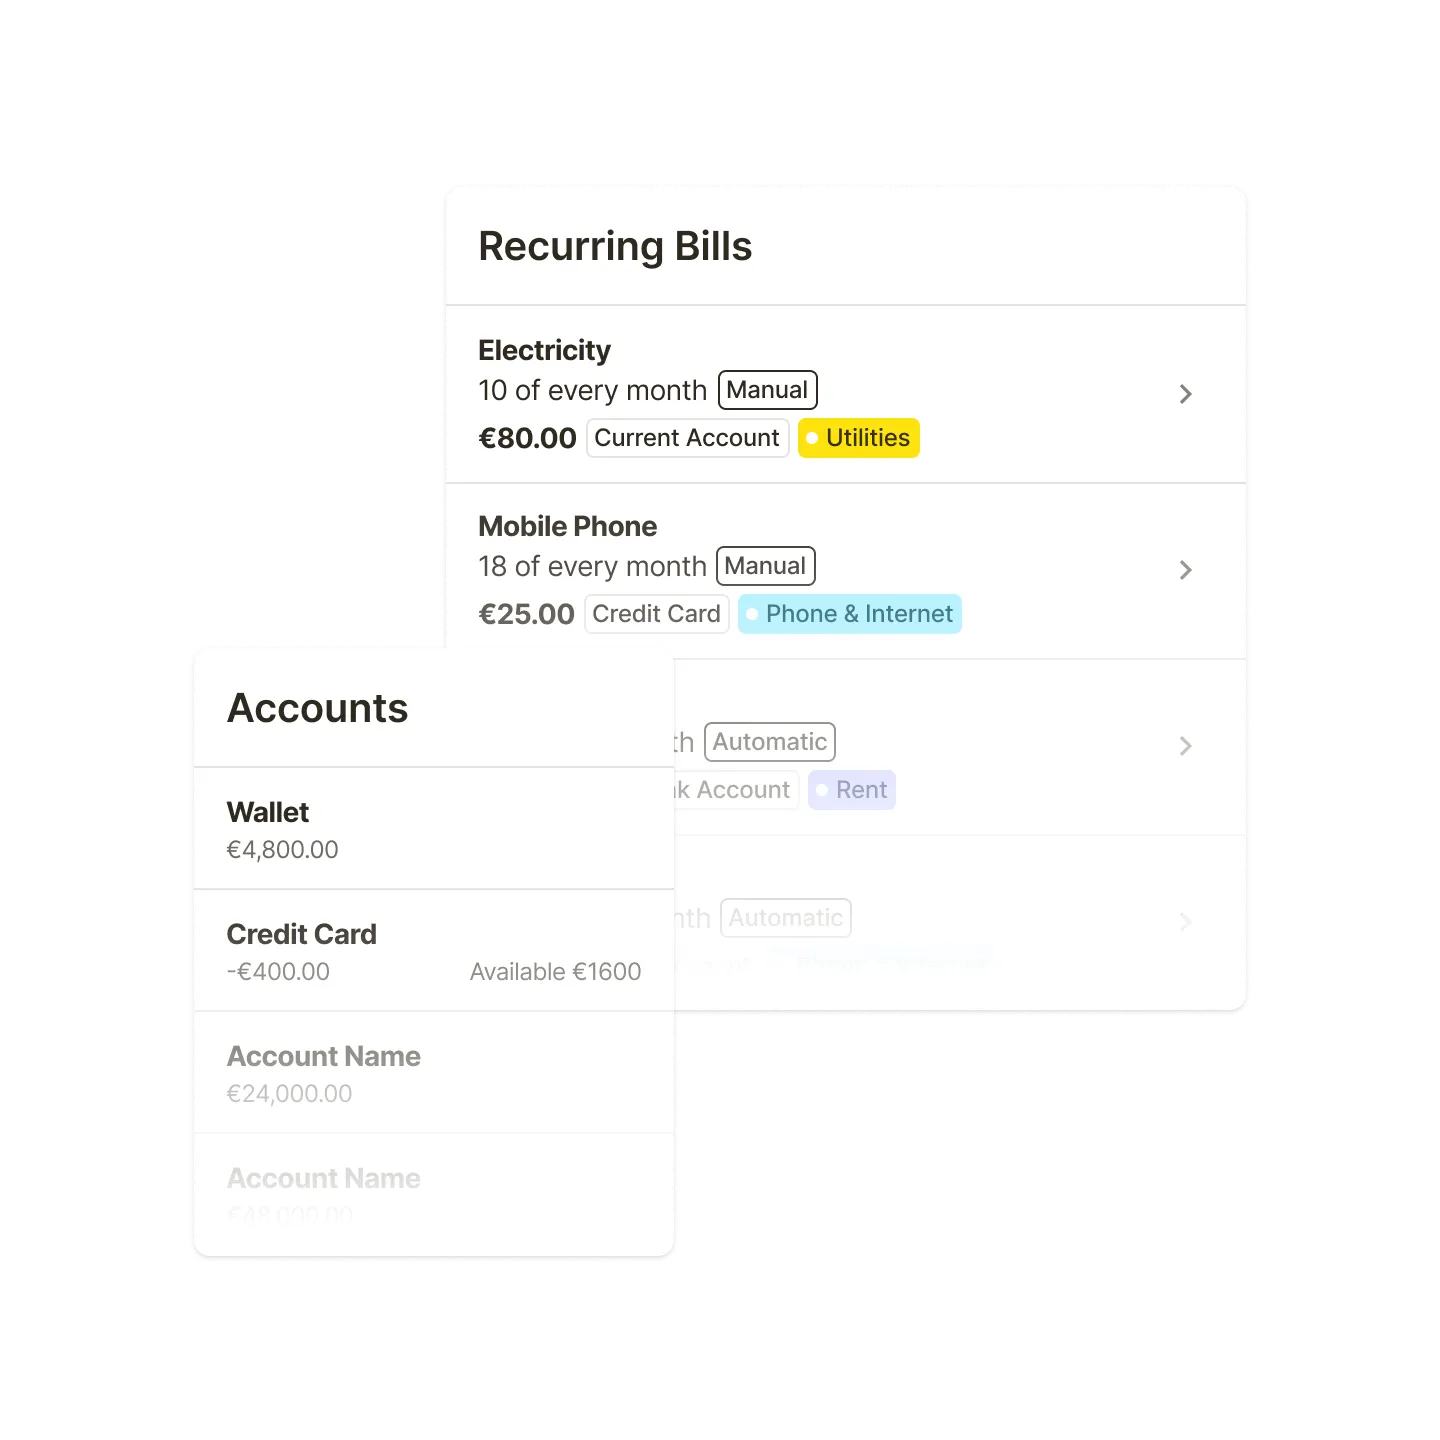The image size is (1440, 1440).
Task: Select the Credit Card label on Mobile Phone
Action: tap(656, 613)
